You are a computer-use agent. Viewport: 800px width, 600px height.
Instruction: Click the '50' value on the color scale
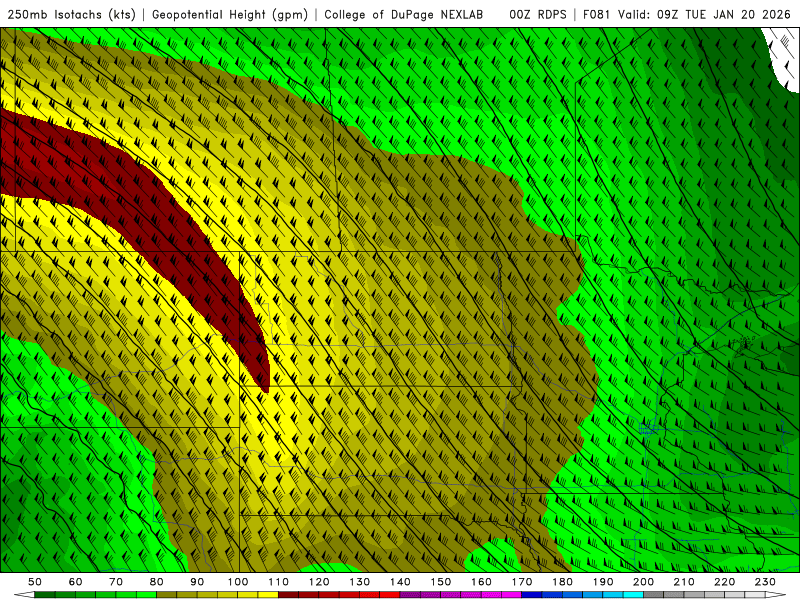35,582
